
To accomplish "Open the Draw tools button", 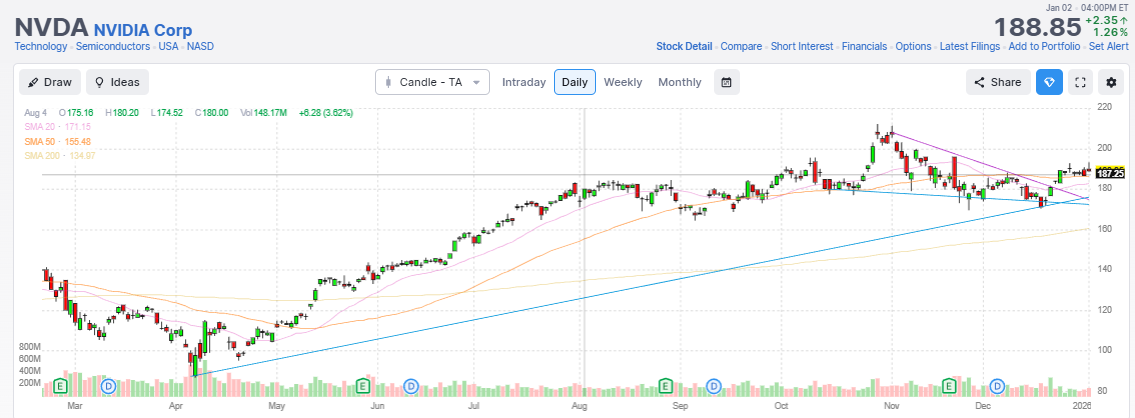I will click(50, 82).
